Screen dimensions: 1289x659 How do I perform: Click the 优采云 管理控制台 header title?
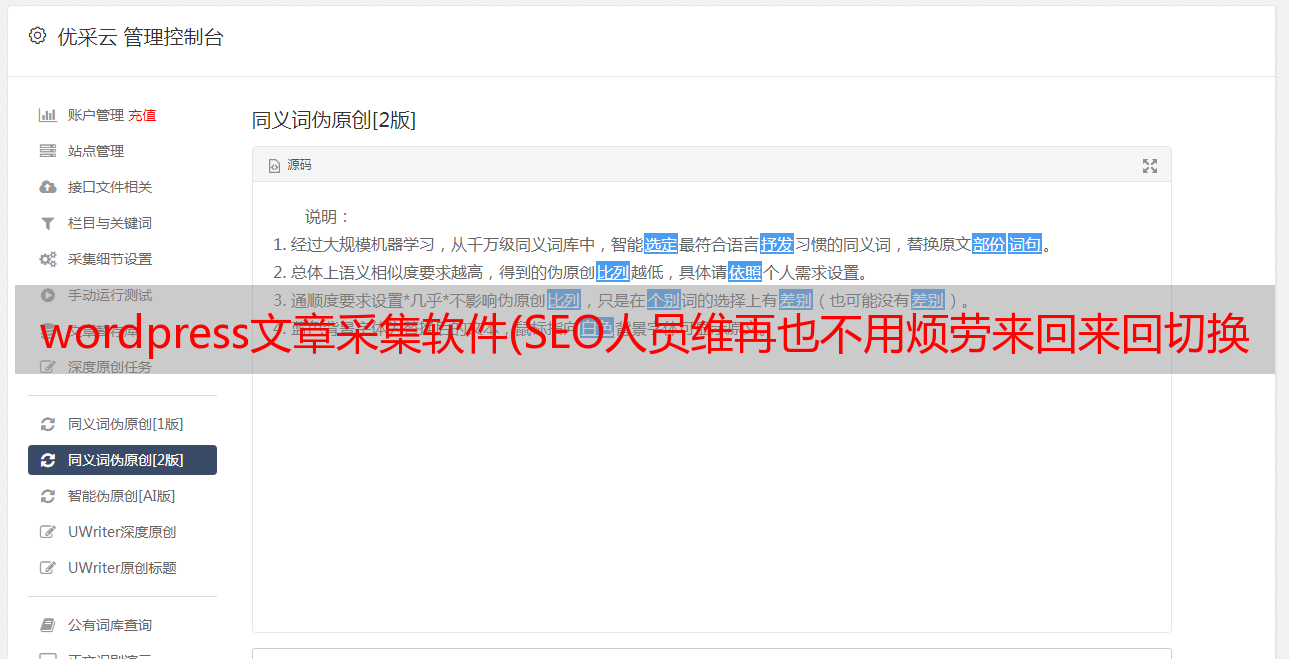(x=140, y=37)
